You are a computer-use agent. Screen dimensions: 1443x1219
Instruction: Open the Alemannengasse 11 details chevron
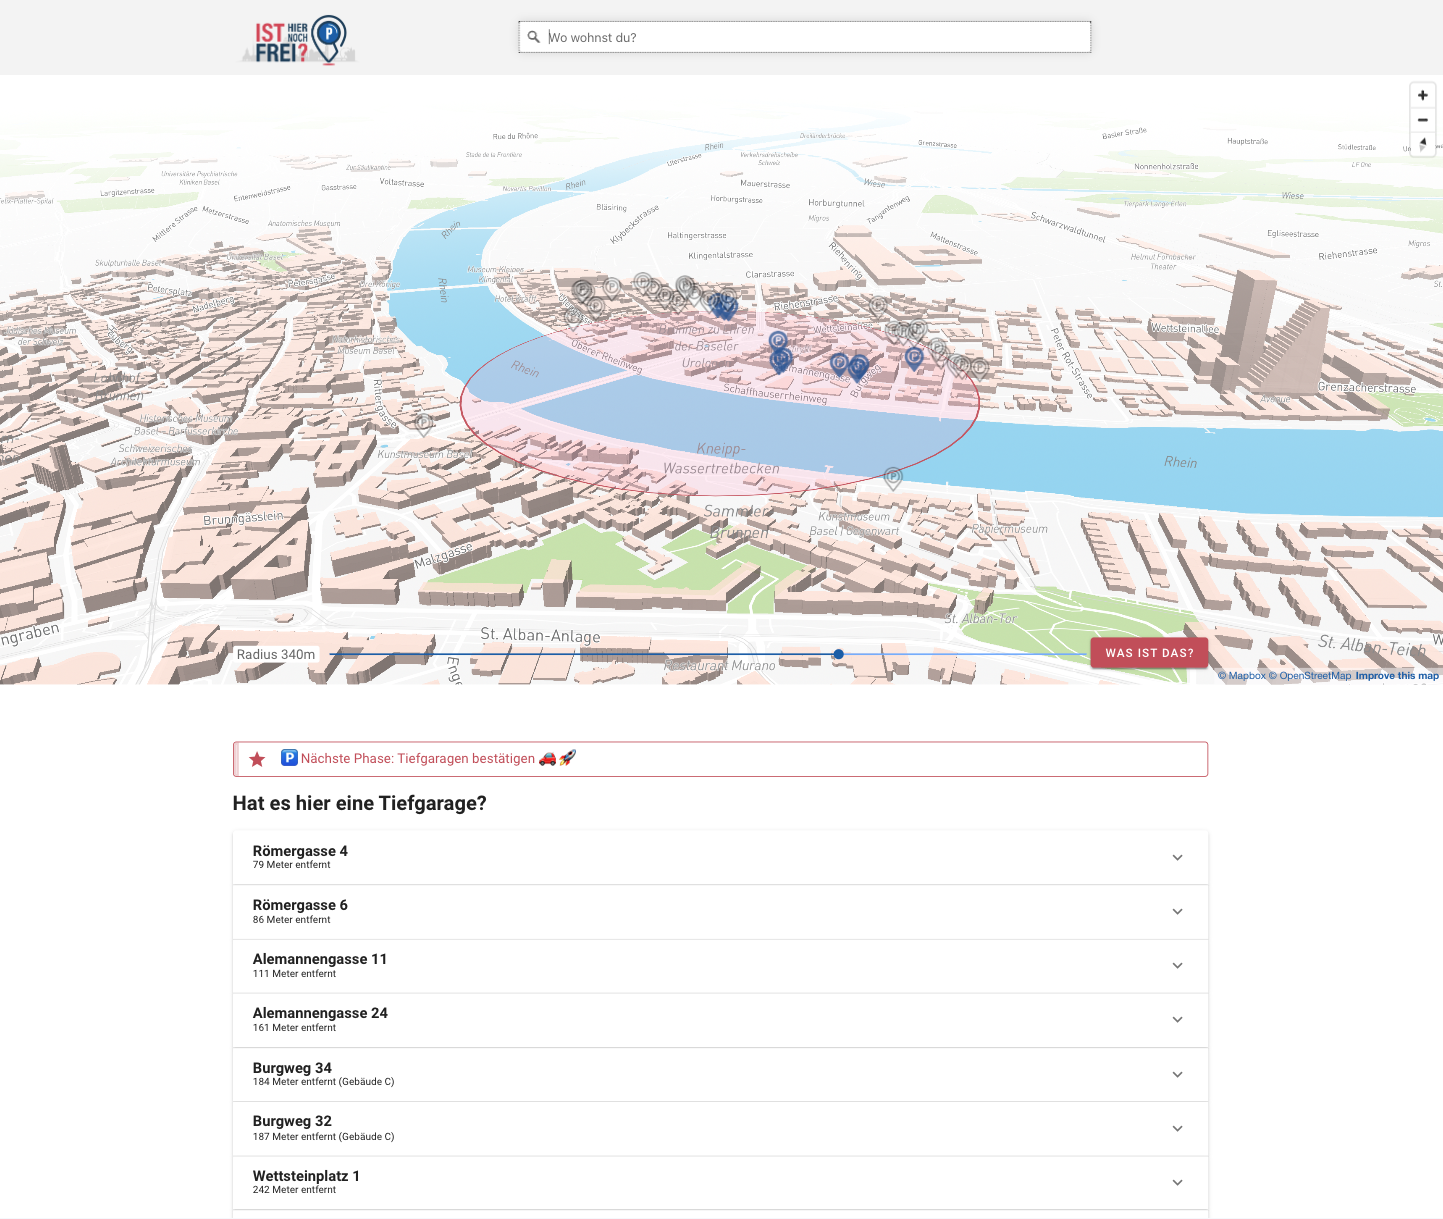click(x=1177, y=965)
